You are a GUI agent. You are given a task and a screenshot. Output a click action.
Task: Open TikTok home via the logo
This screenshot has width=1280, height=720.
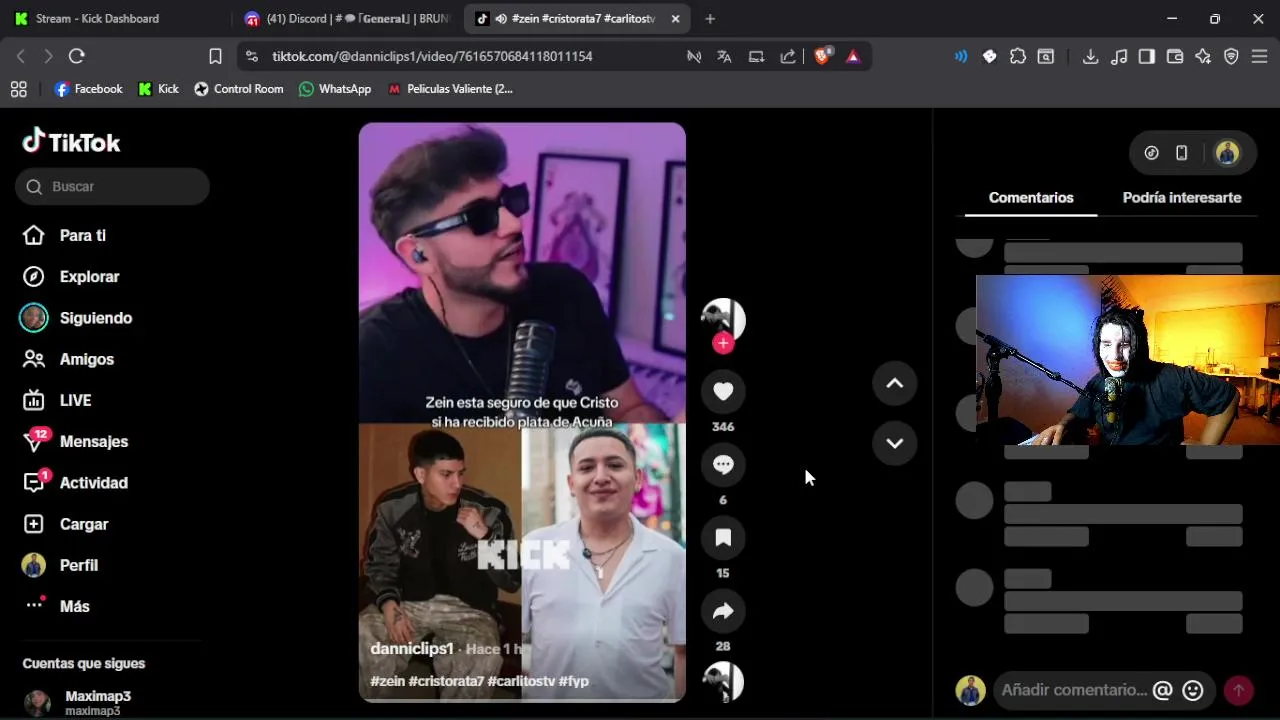click(x=71, y=142)
